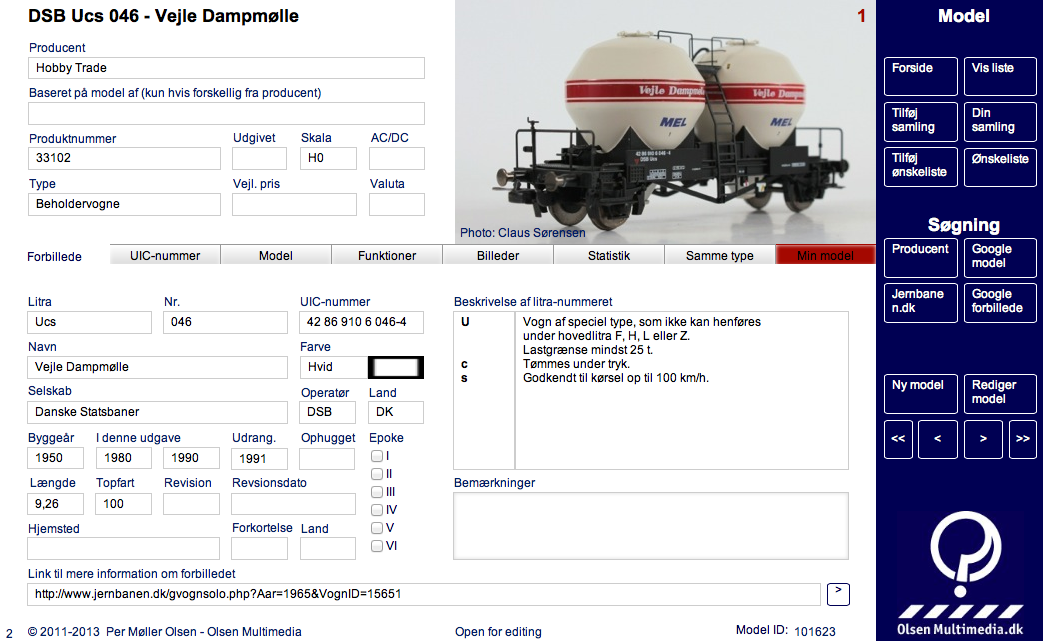Go to previous record with < button
The image size is (1043, 641).
click(x=938, y=439)
